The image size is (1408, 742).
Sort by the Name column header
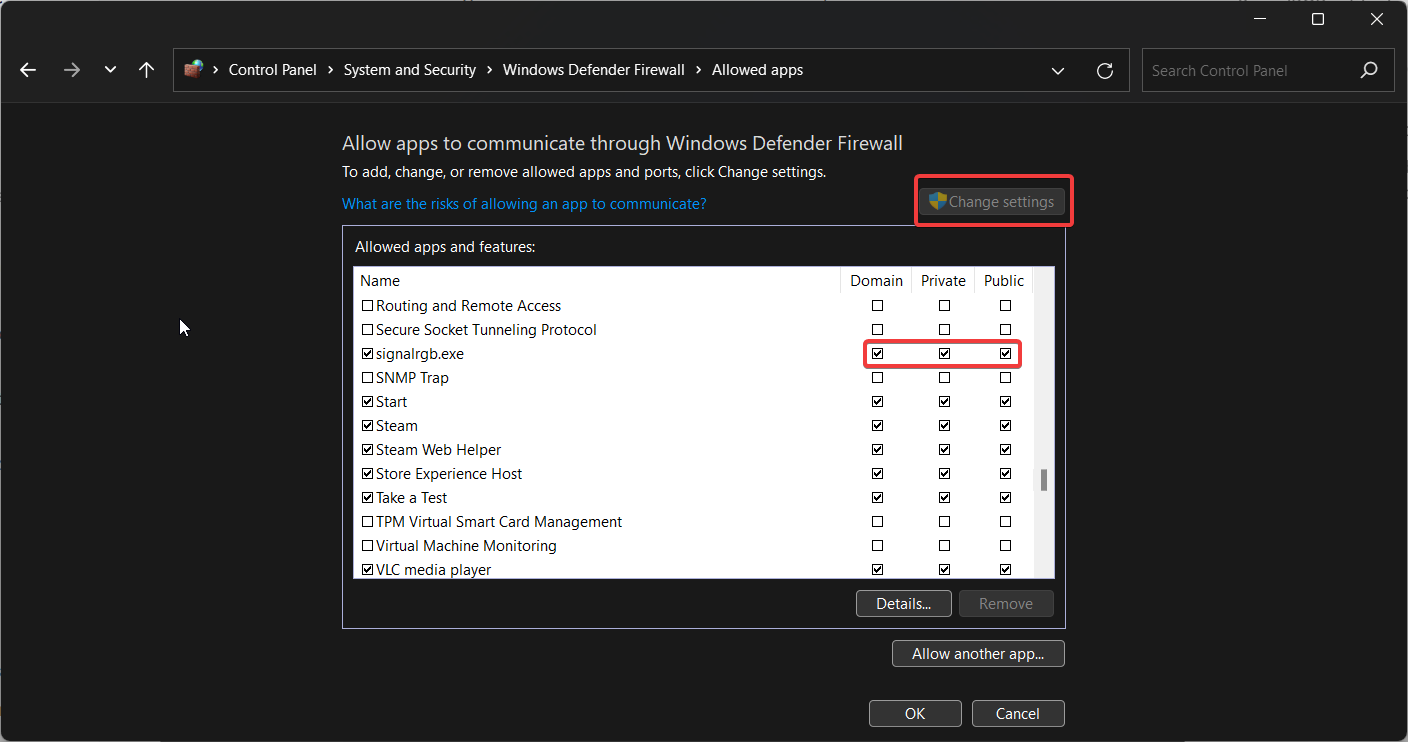click(597, 281)
